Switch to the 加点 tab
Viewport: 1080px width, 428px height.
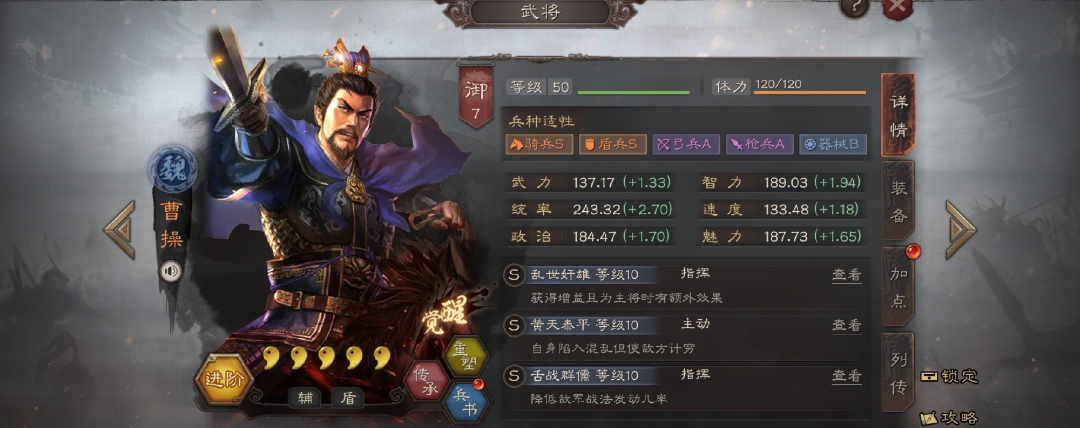[898, 286]
